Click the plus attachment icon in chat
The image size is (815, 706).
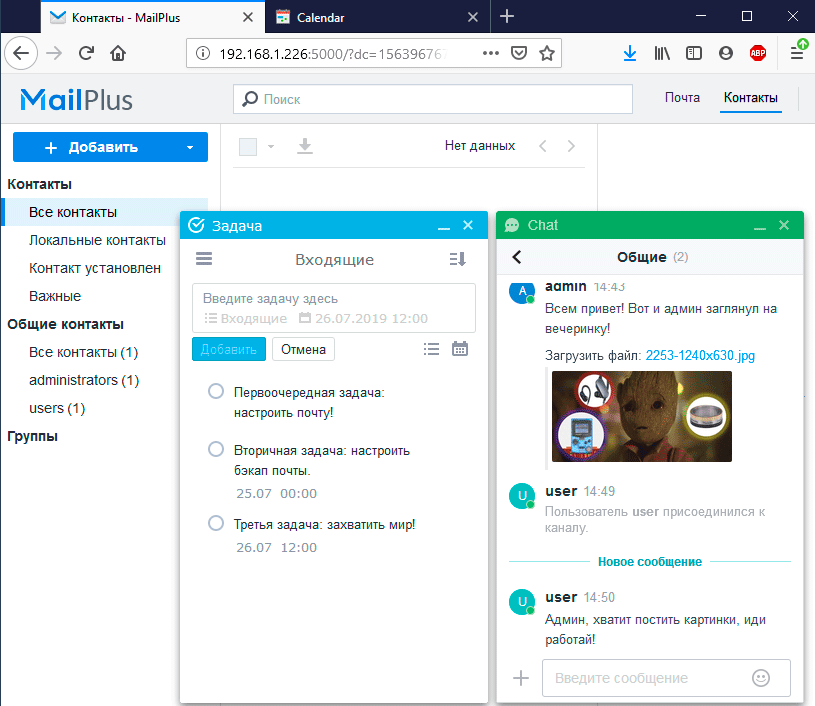click(520, 678)
